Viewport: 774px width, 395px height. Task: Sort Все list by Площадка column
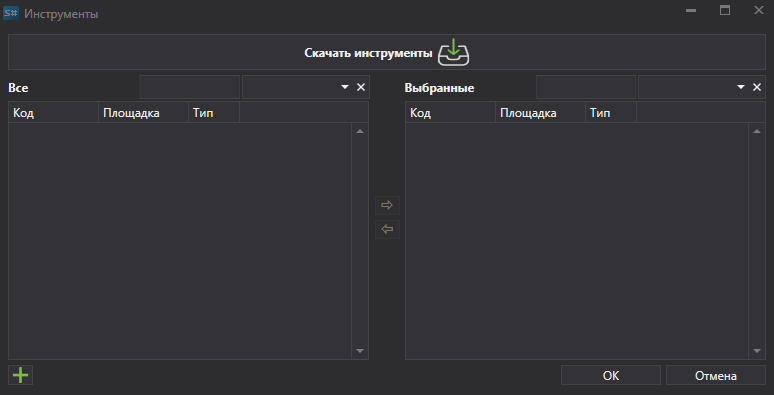tap(143, 113)
